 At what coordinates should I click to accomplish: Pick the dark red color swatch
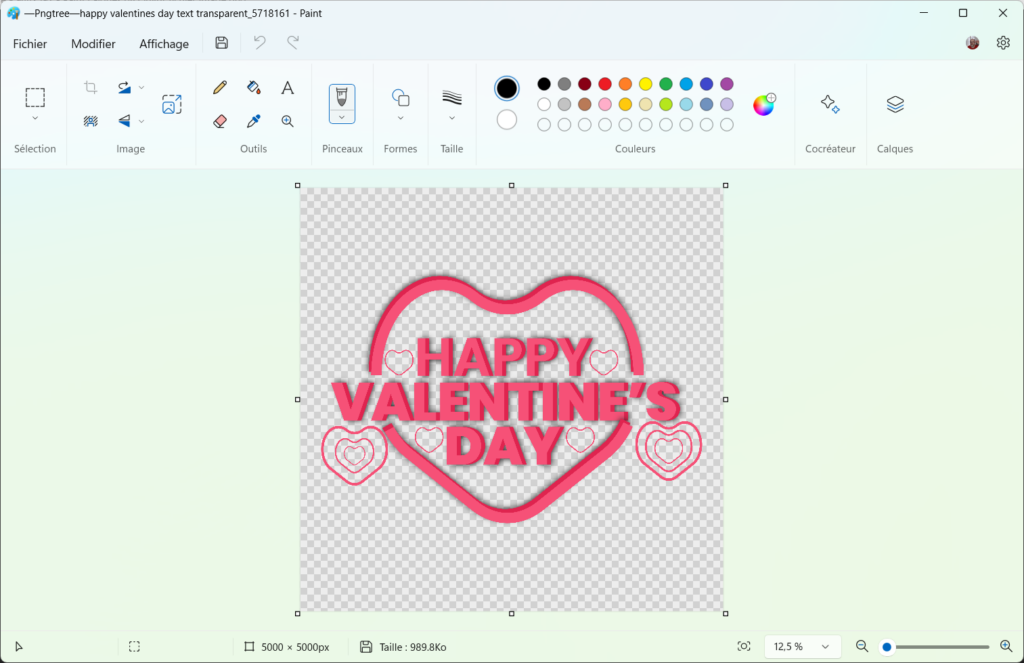(x=585, y=84)
